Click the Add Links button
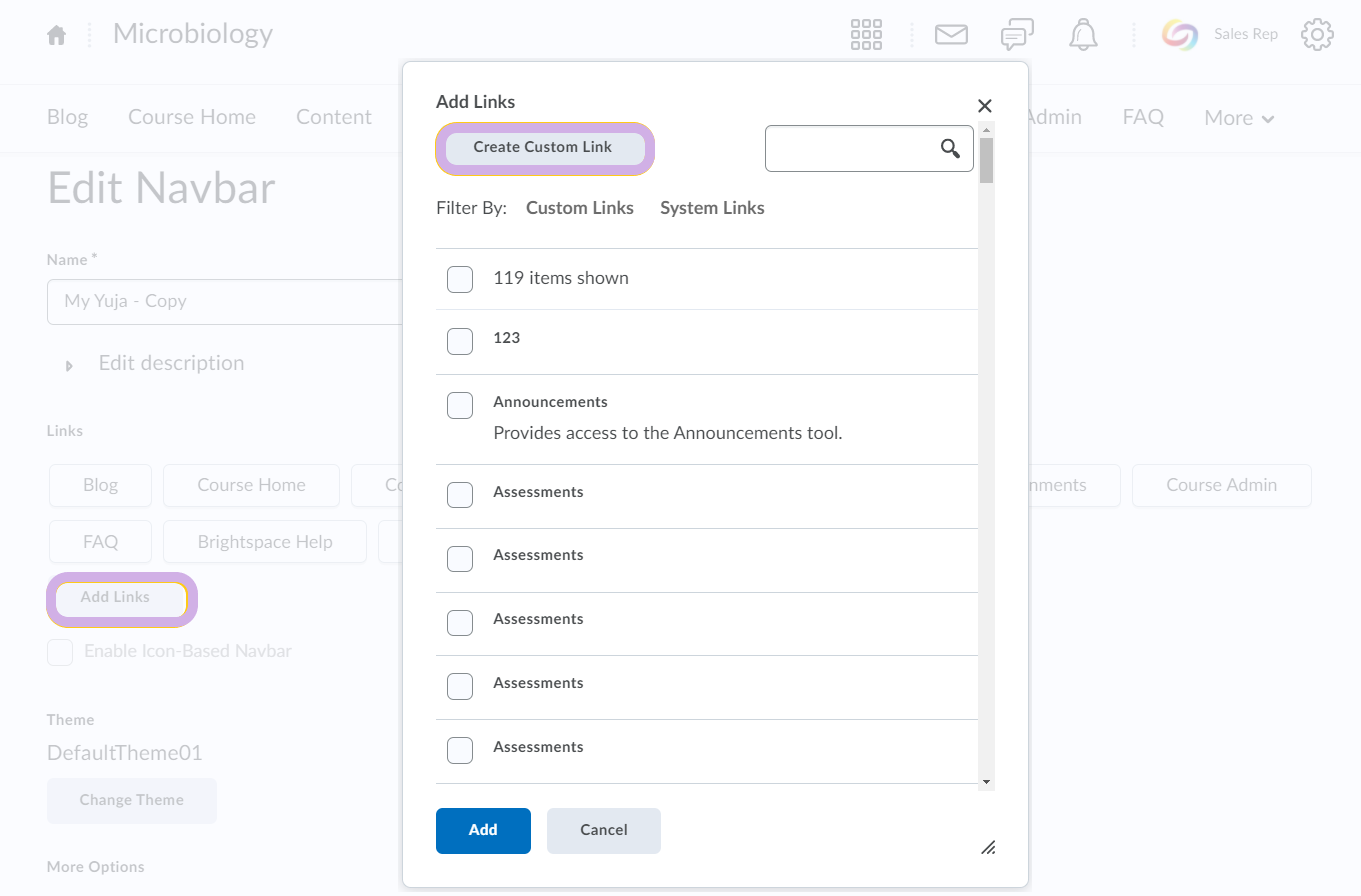The image size is (1361, 896). click(122, 598)
